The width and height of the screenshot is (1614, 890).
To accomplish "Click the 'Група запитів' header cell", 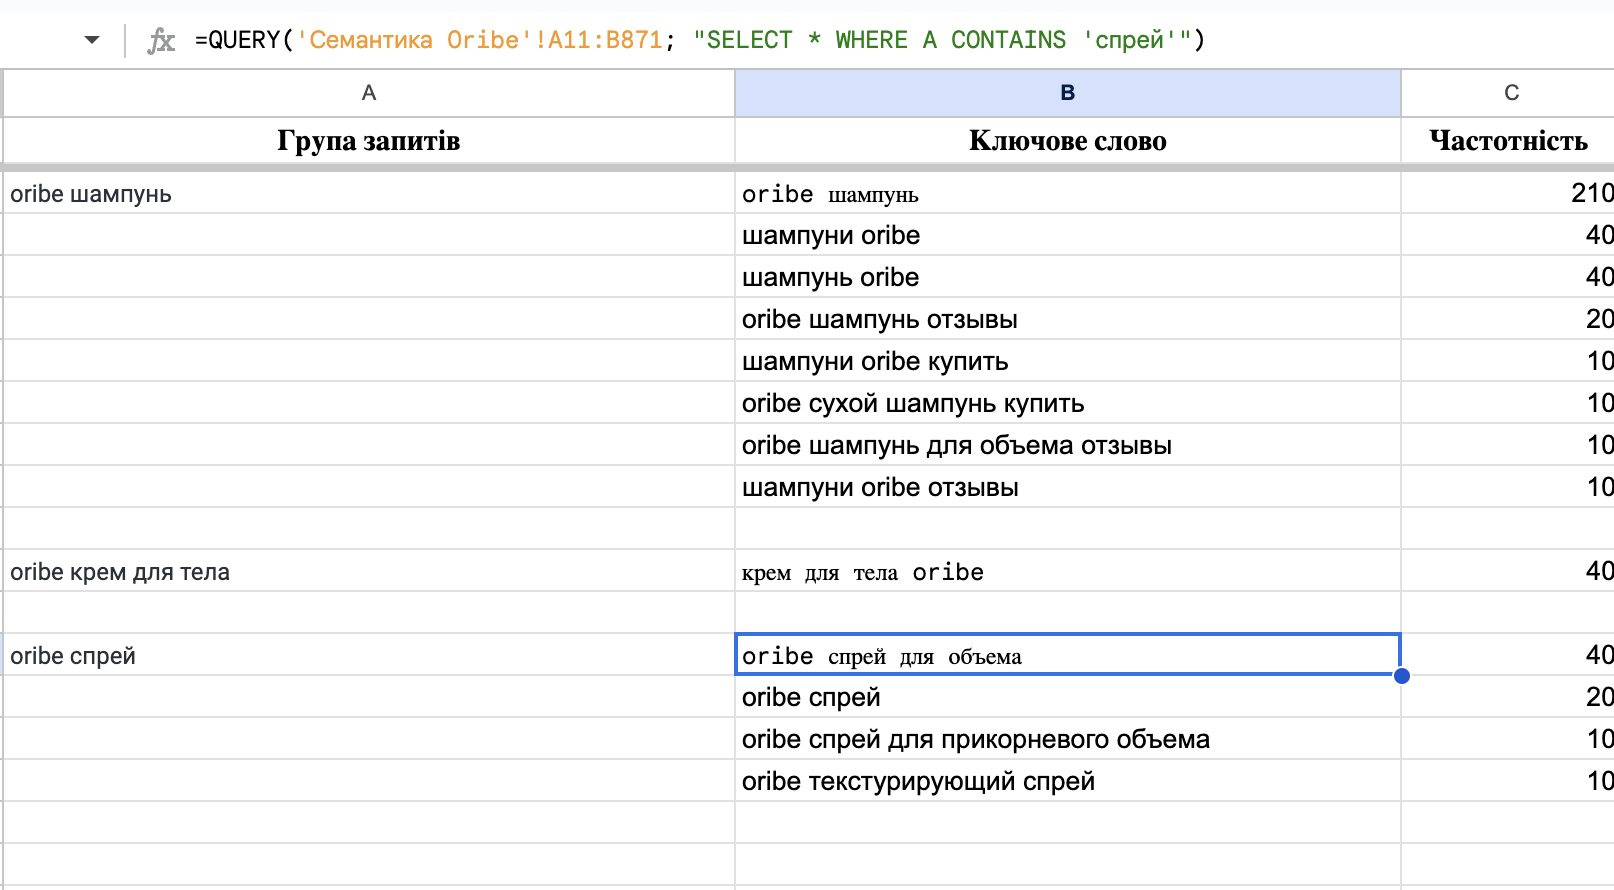I will [x=369, y=141].
